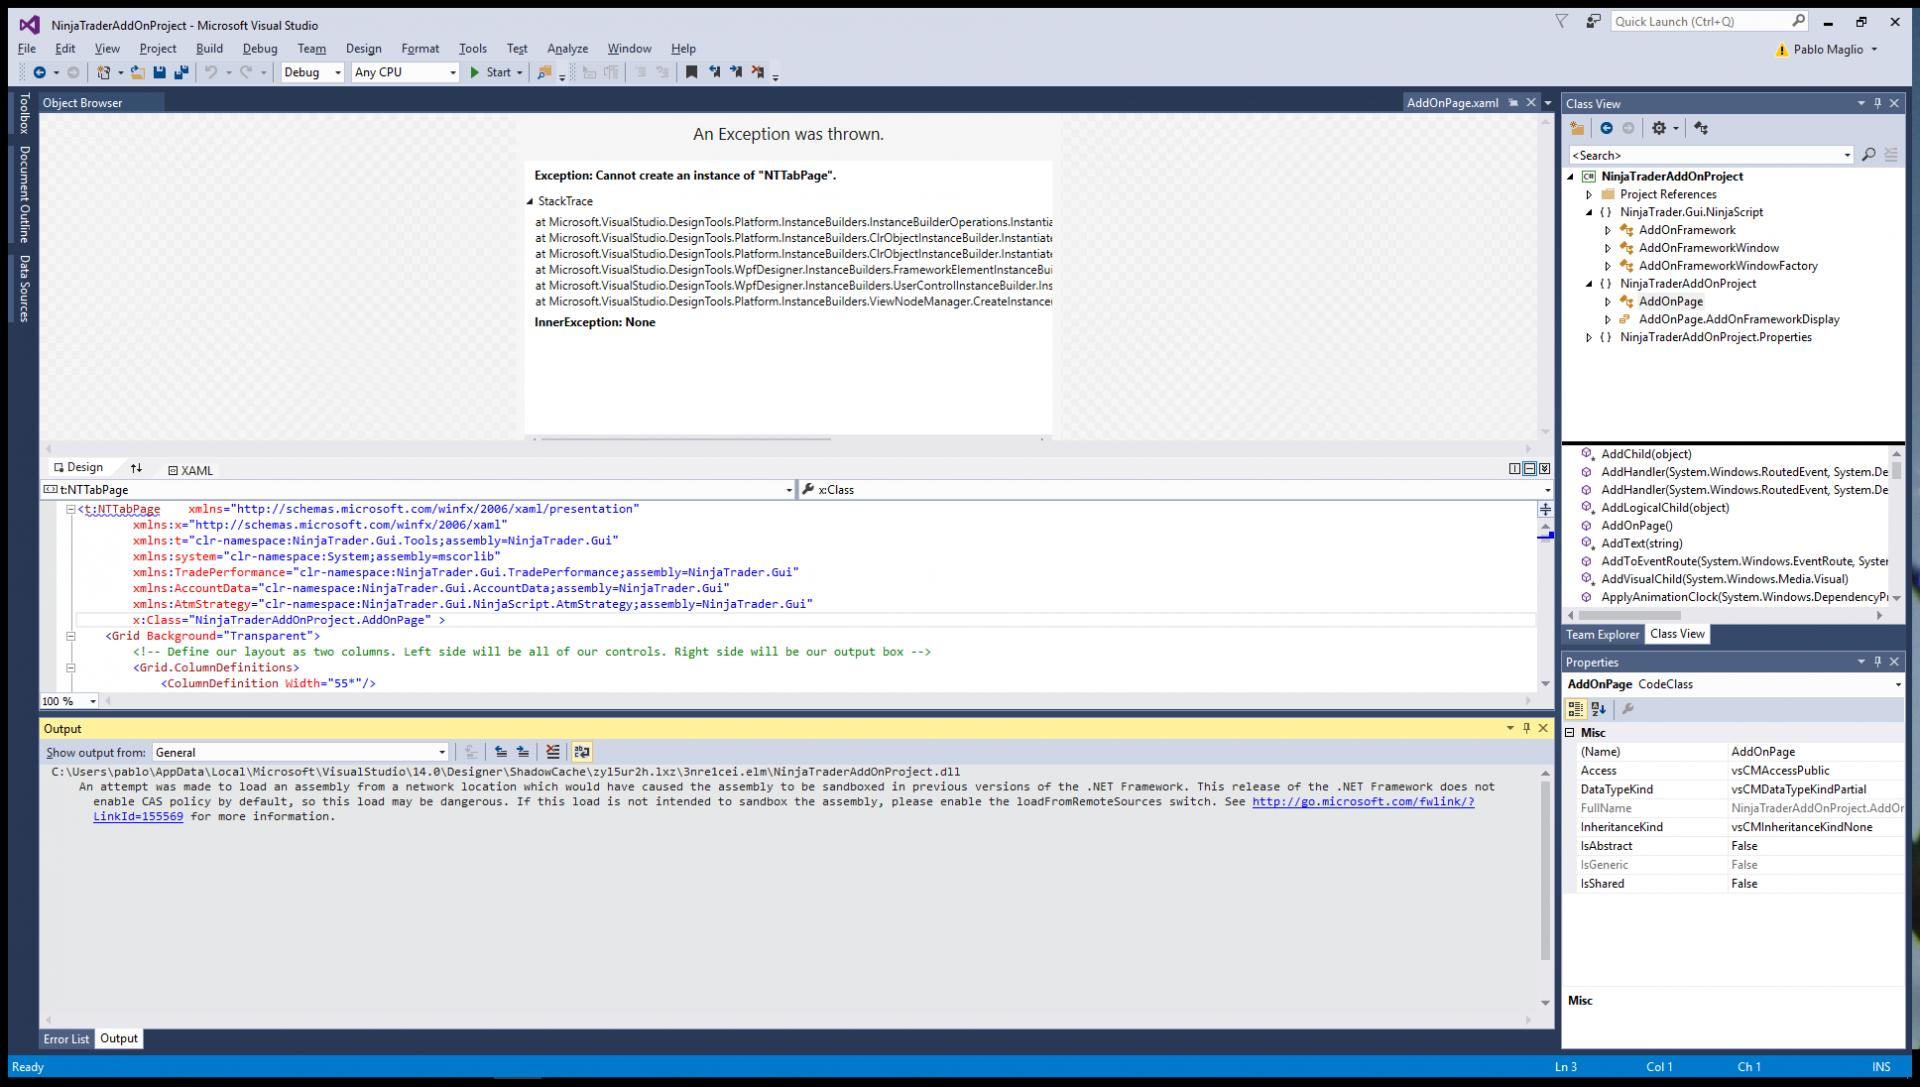Switch to the Error List tab
Screen dimensions: 1920x1087
coord(66,1039)
